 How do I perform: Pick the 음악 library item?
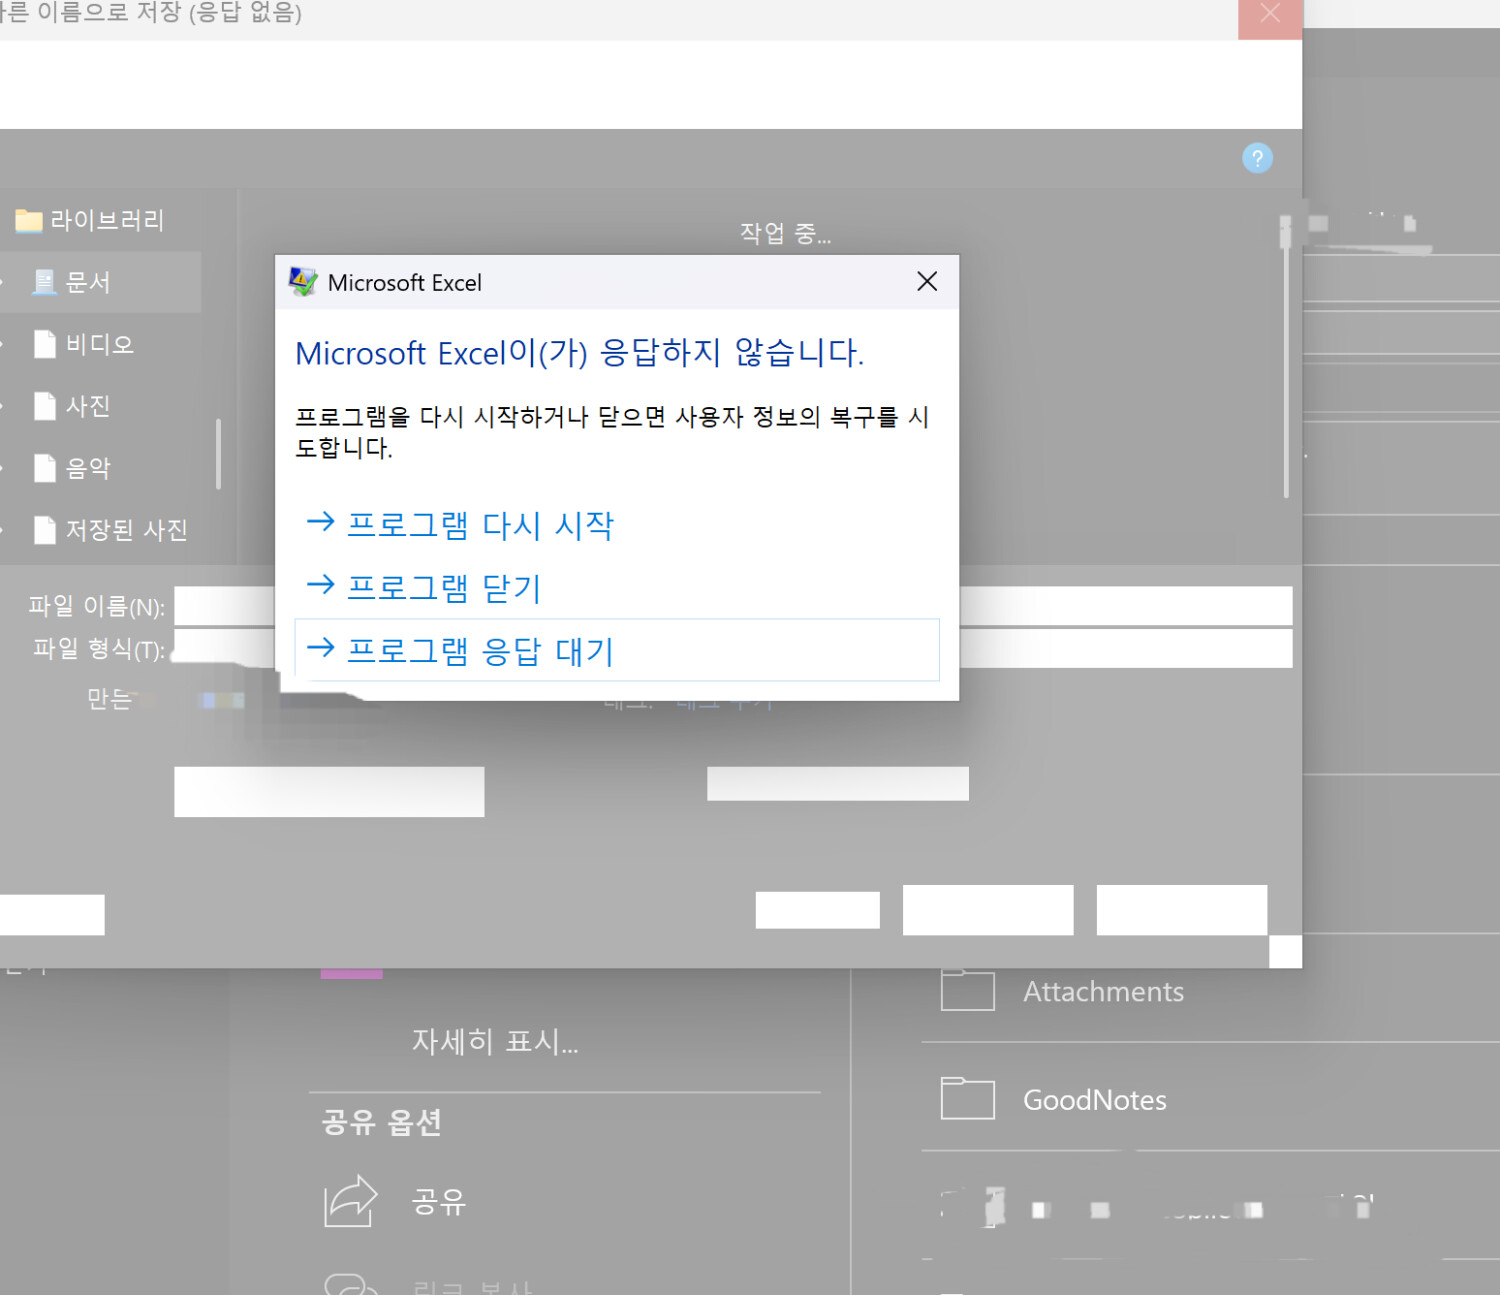pos(88,468)
